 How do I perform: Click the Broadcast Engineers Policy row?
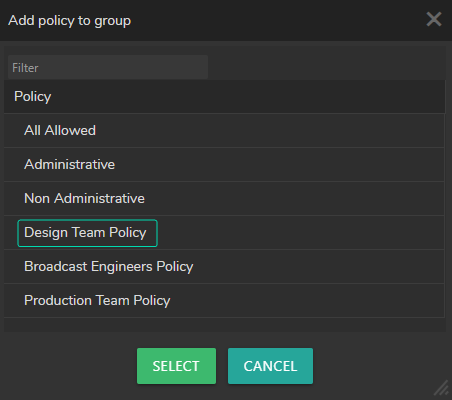coord(224,267)
